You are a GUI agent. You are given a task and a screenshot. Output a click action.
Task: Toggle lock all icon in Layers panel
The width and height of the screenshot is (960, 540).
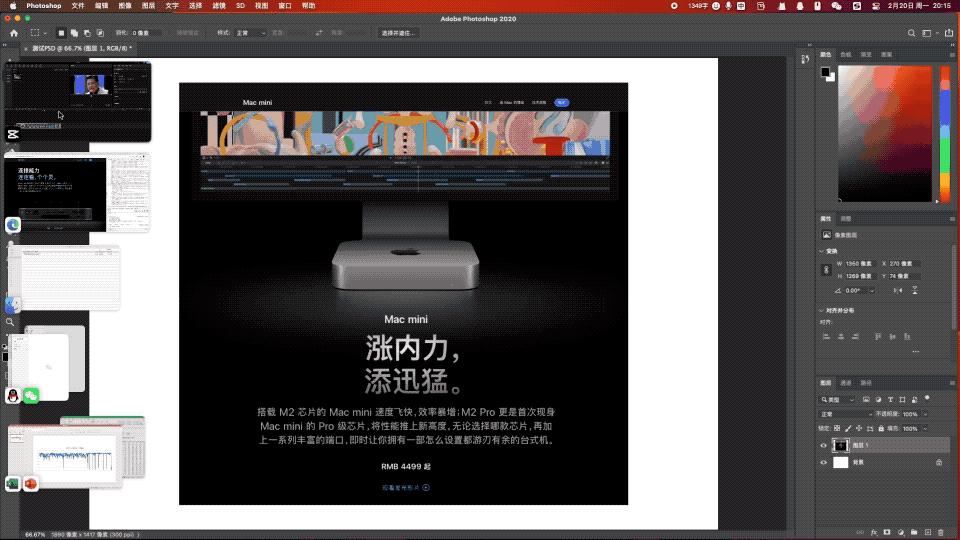(881, 429)
